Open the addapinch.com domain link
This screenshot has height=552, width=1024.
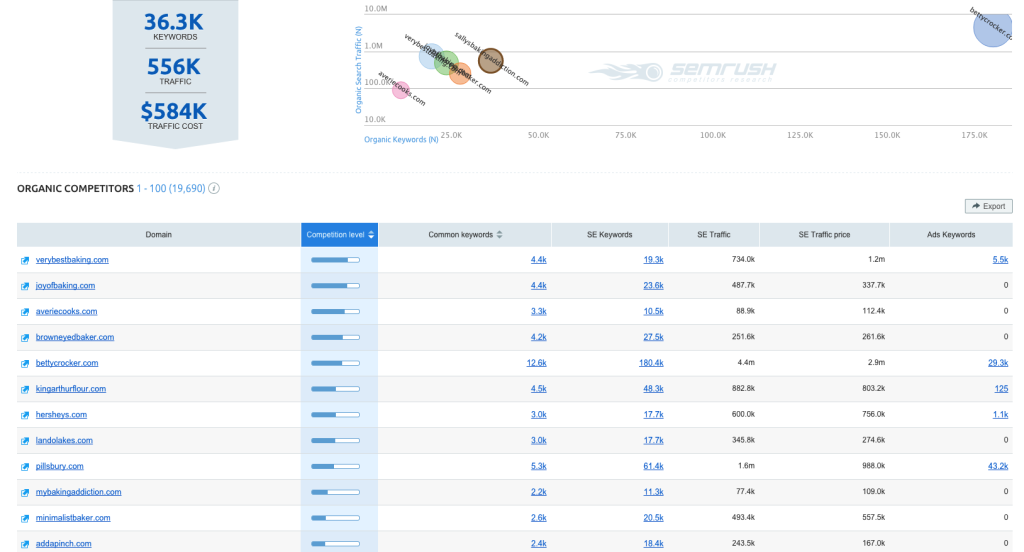click(x=63, y=544)
